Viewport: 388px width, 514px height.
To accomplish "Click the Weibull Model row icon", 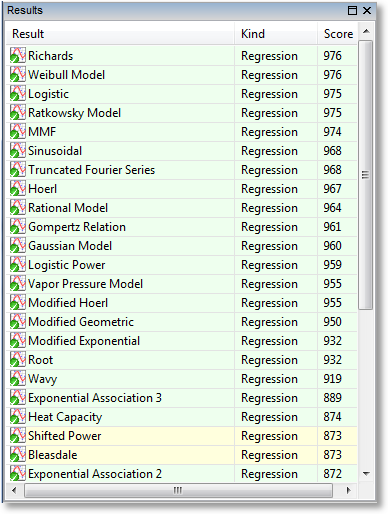I will pyautogui.click(x=18, y=74).
